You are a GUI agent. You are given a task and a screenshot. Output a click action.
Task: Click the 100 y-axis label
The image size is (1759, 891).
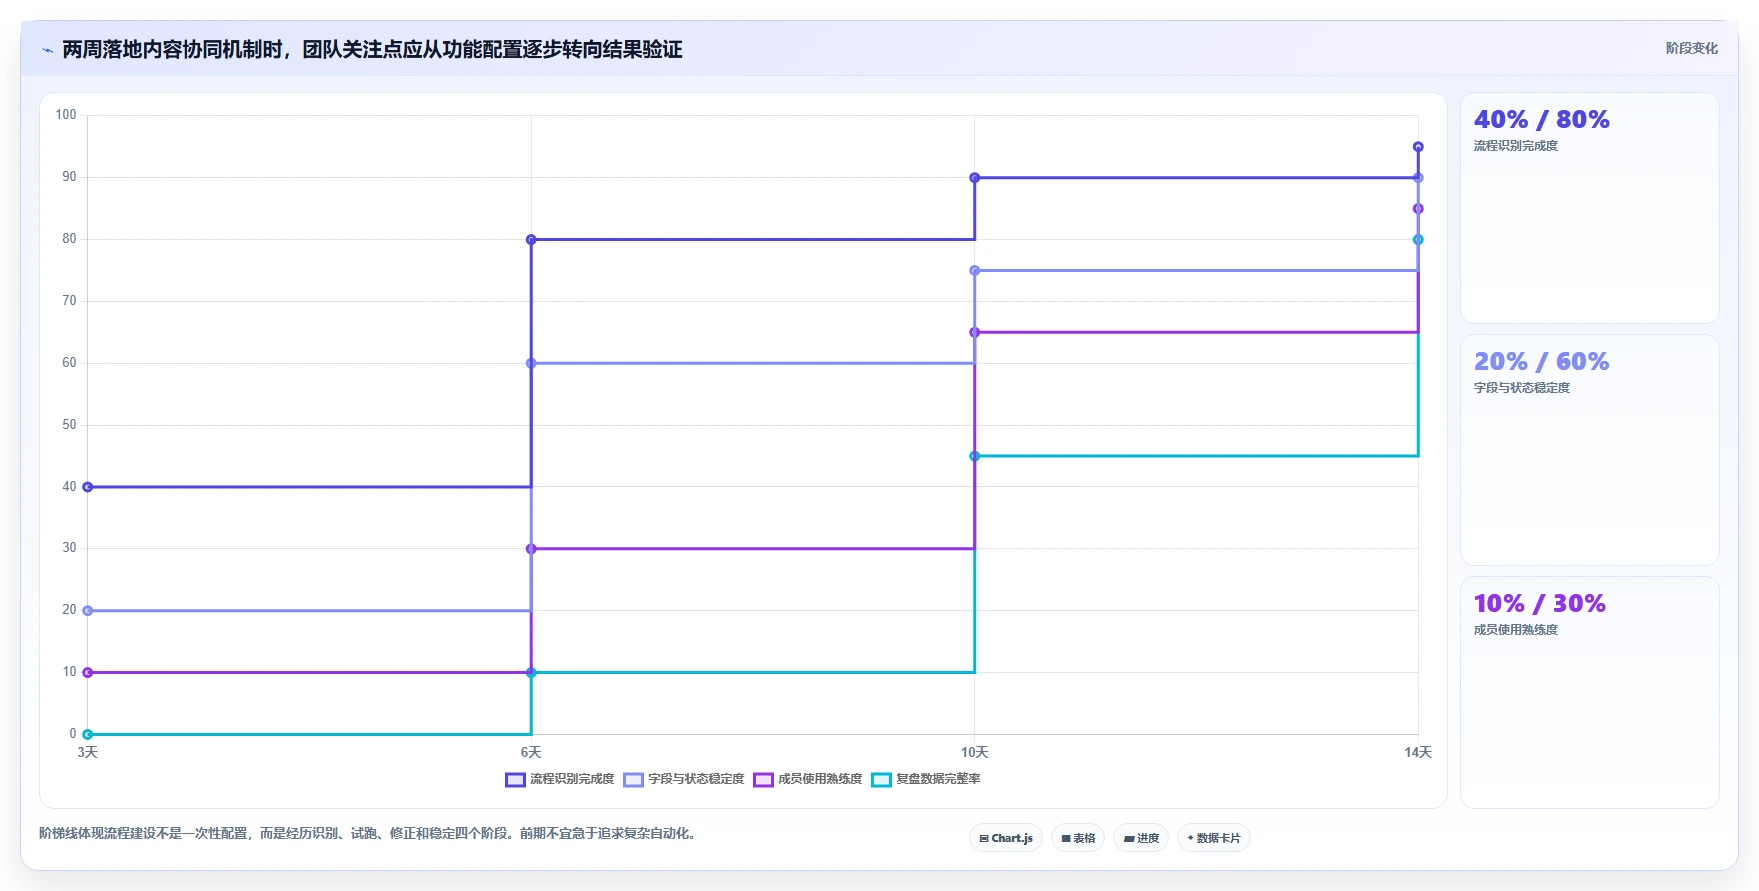[x=66, y=115]
